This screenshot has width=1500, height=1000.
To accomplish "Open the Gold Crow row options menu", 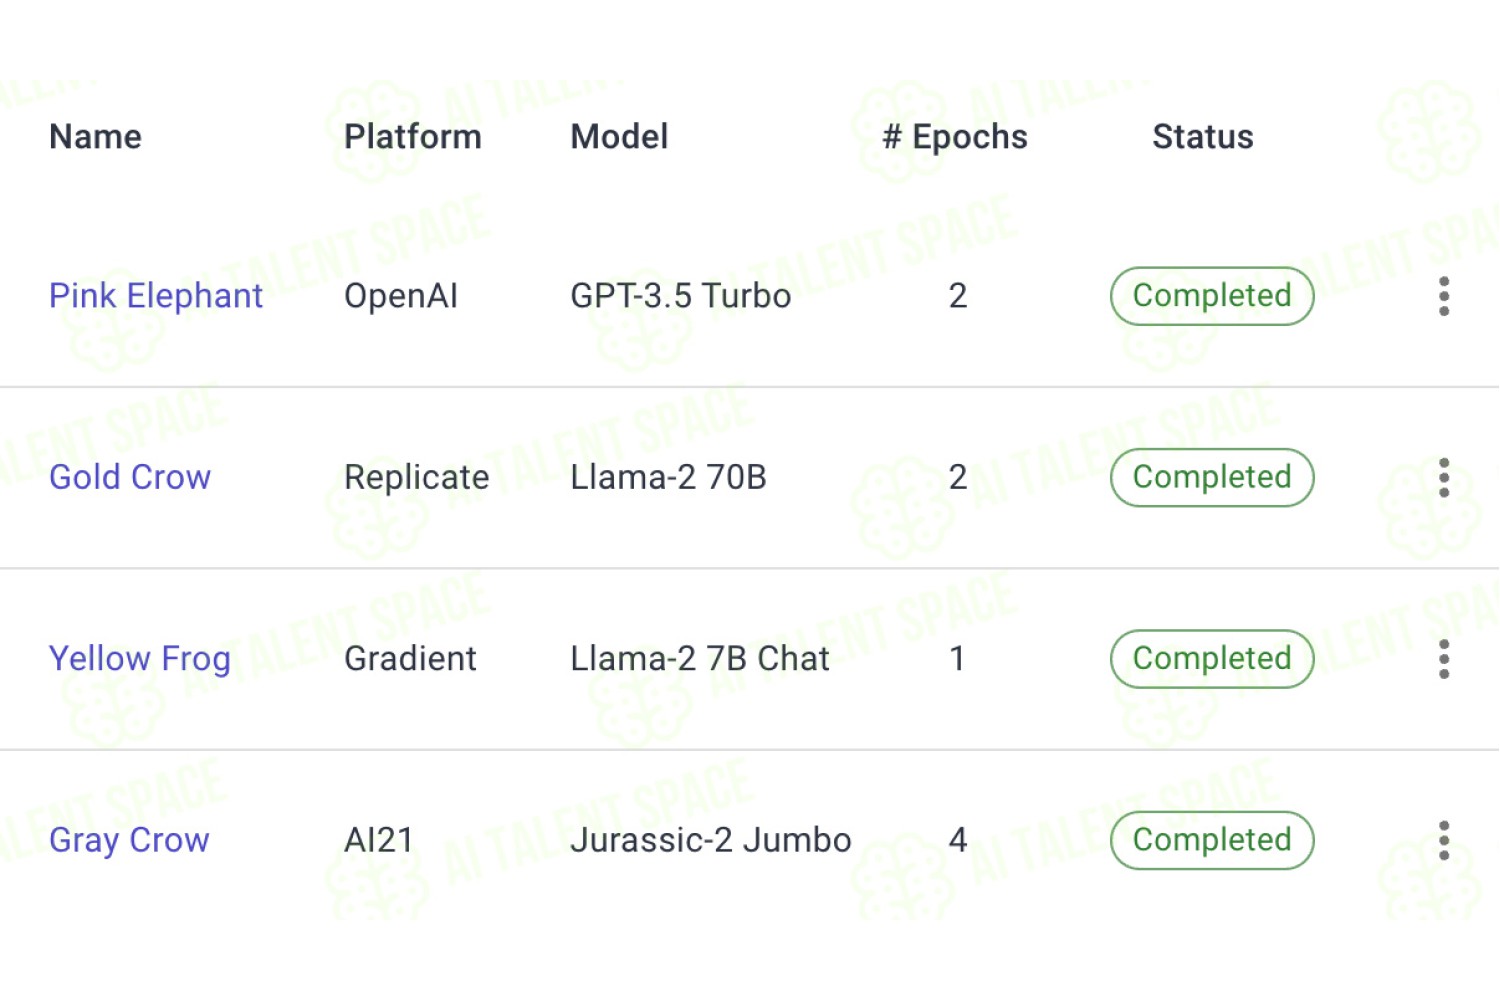I will tap(1443, 477).
